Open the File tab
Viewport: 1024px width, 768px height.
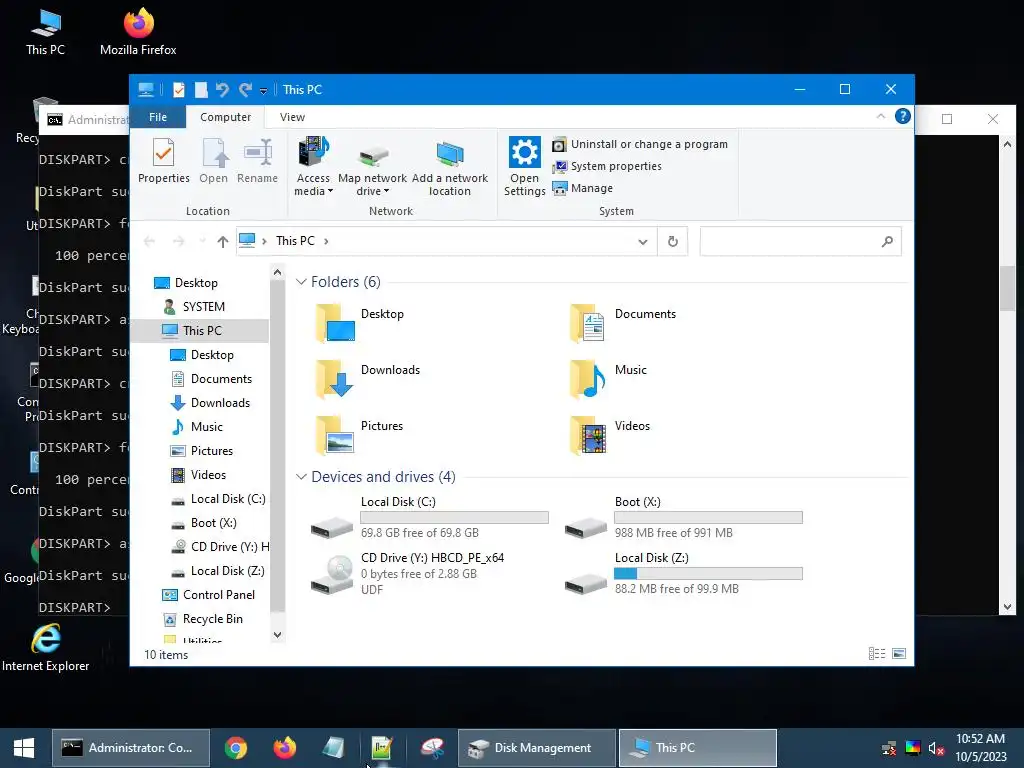(158, 117)
